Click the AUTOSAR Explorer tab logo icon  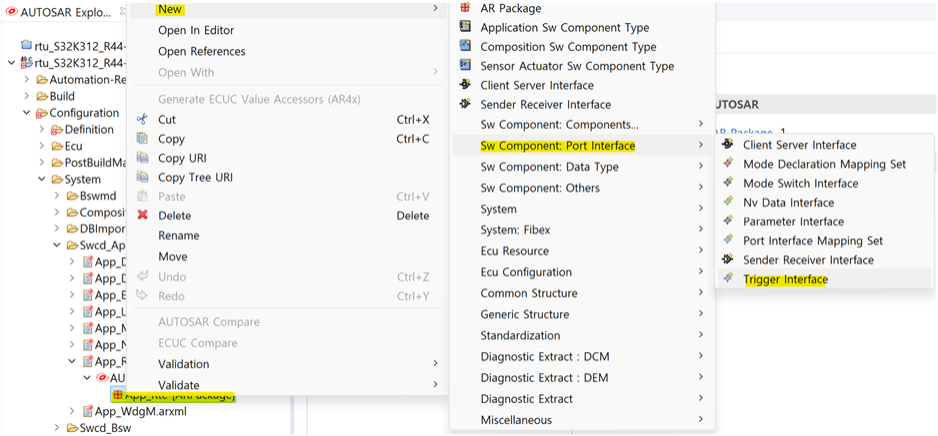coord(11,12)
